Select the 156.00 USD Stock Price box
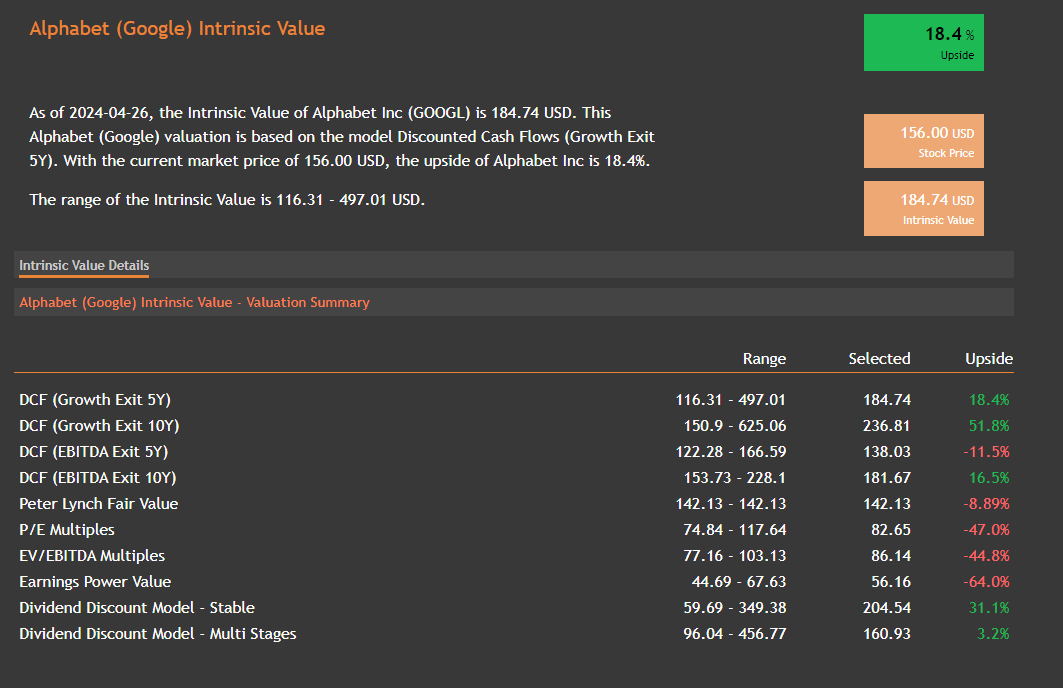Viewport: 1063px width, 688px height. point(923,141)
